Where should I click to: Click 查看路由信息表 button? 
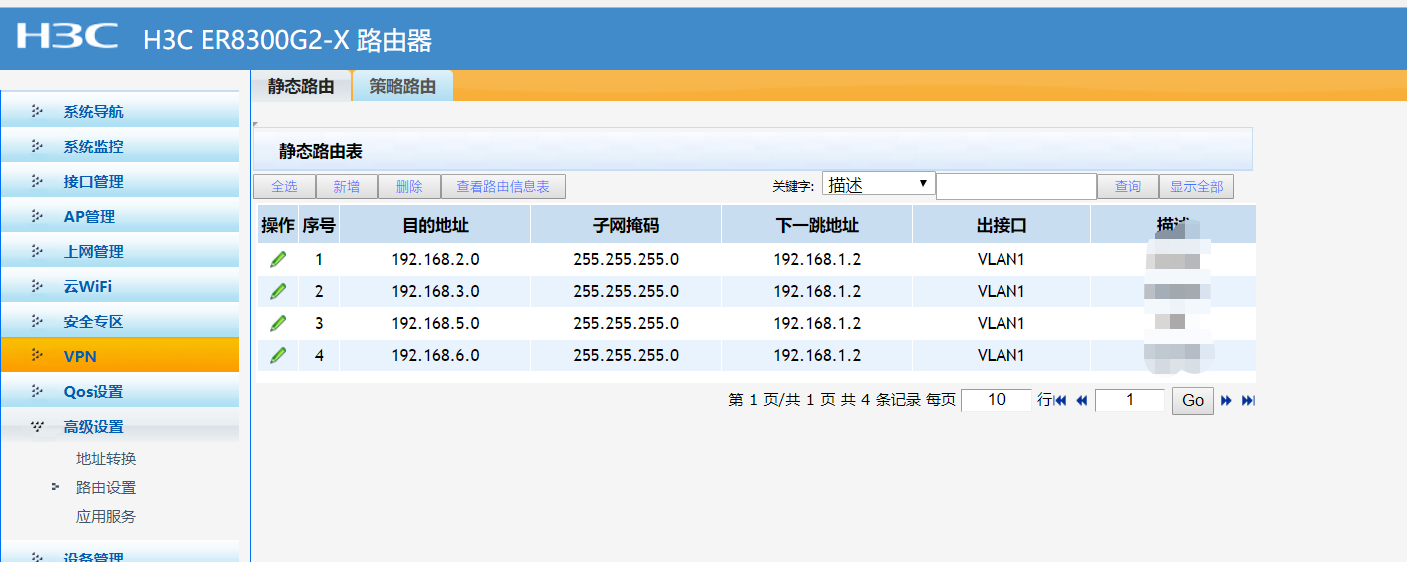click(503, 187)
